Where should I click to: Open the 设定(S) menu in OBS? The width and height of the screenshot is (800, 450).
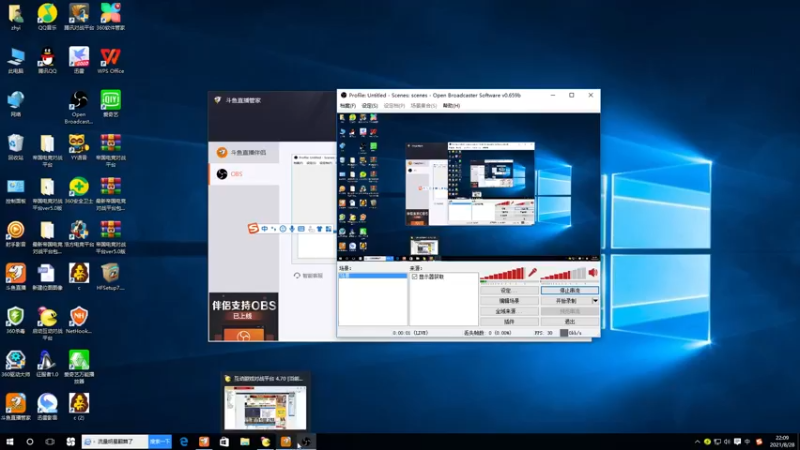[x=369, y=106]
